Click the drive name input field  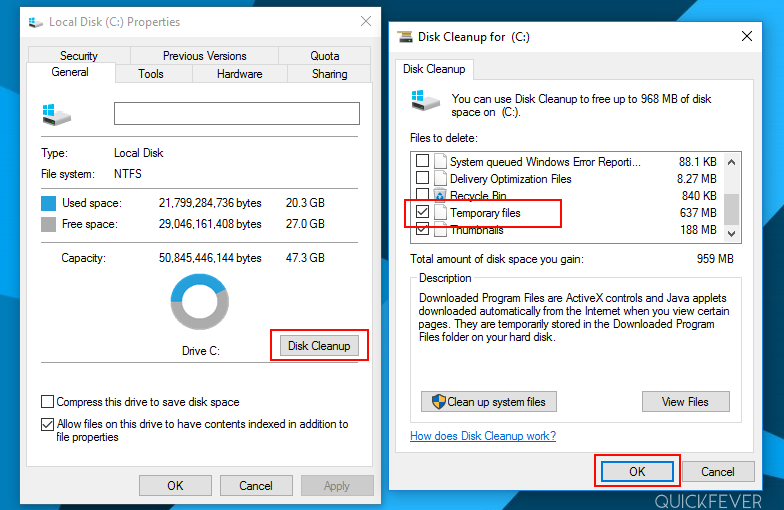coord(236,114)
